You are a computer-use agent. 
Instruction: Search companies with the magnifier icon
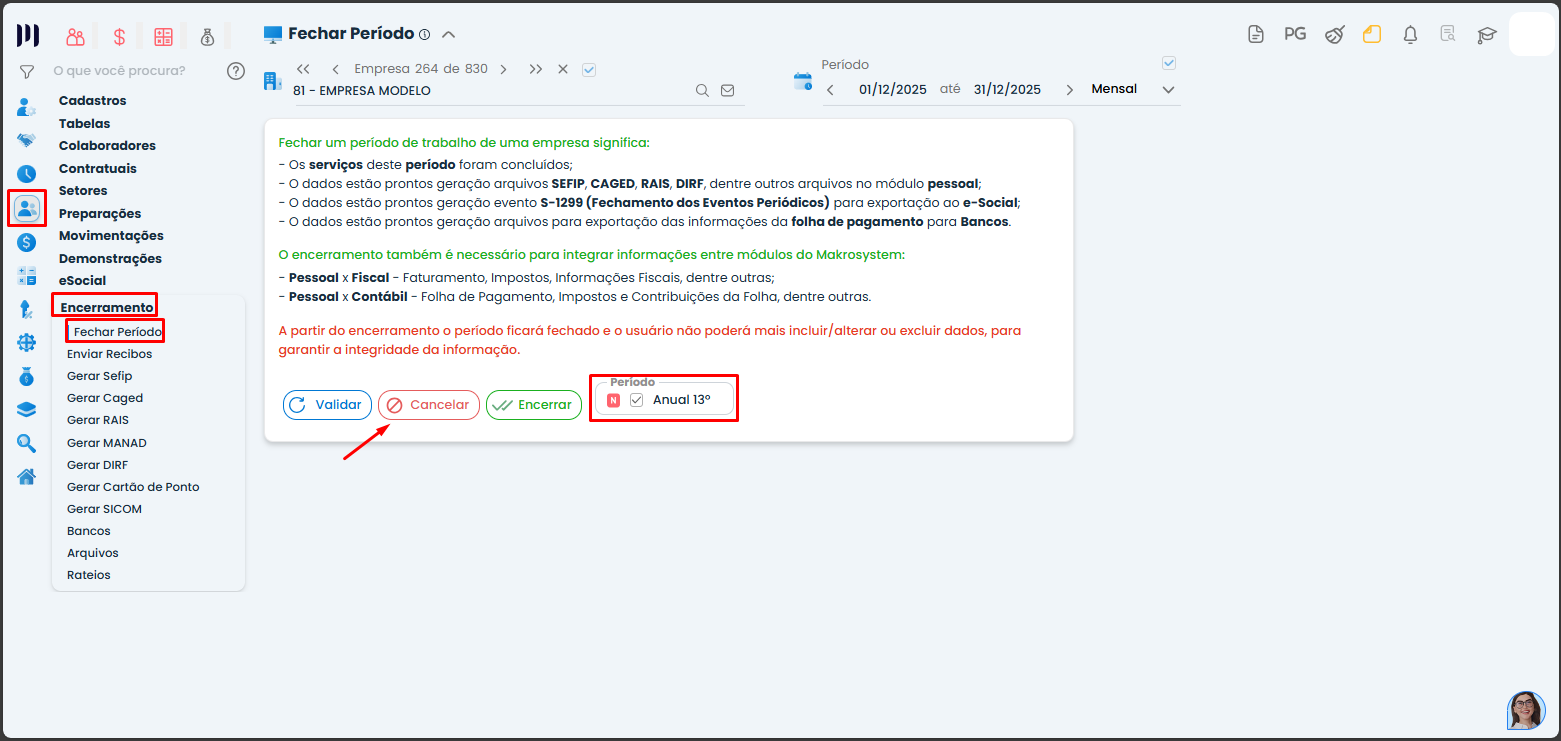pyautogui.click(x=703, y=90)
